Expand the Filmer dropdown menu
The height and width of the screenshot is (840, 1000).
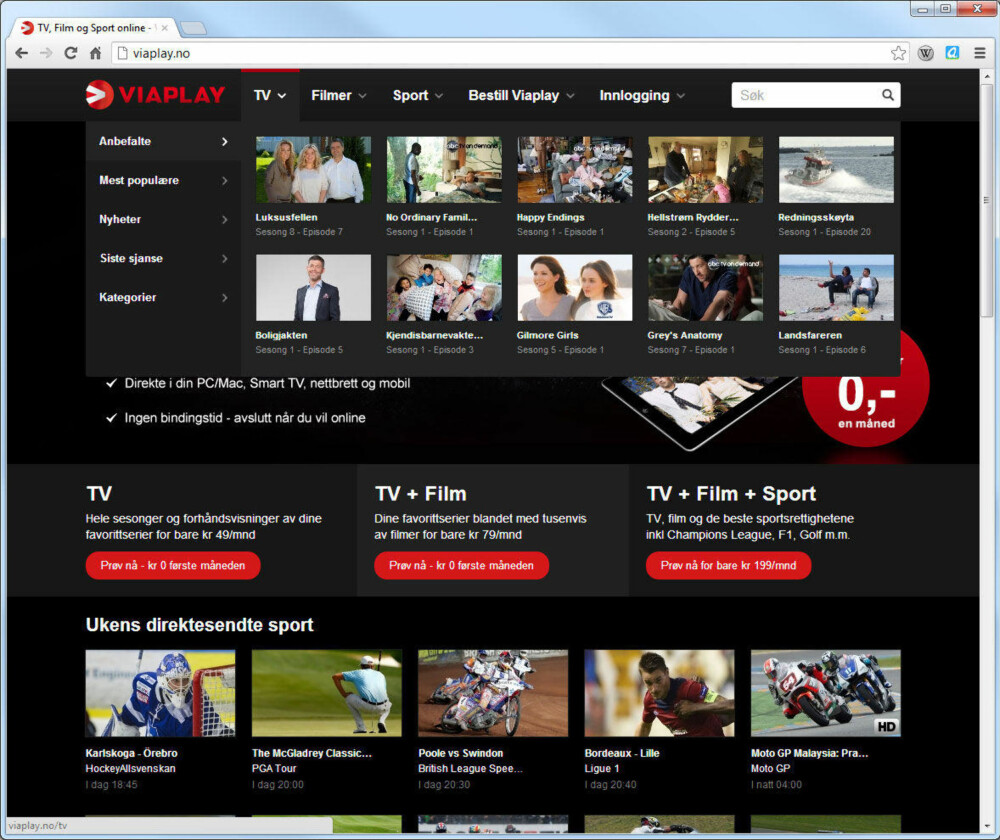pos(339,95)
